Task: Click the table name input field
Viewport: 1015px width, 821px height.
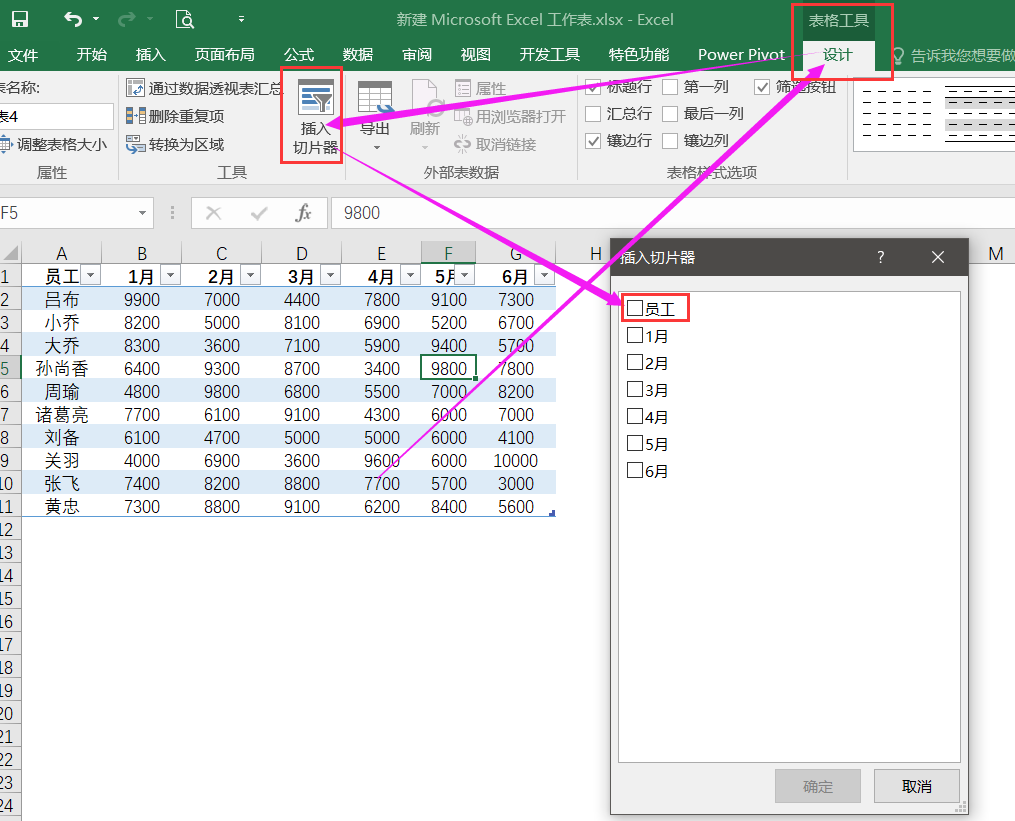Action: [x=56, y=117]
